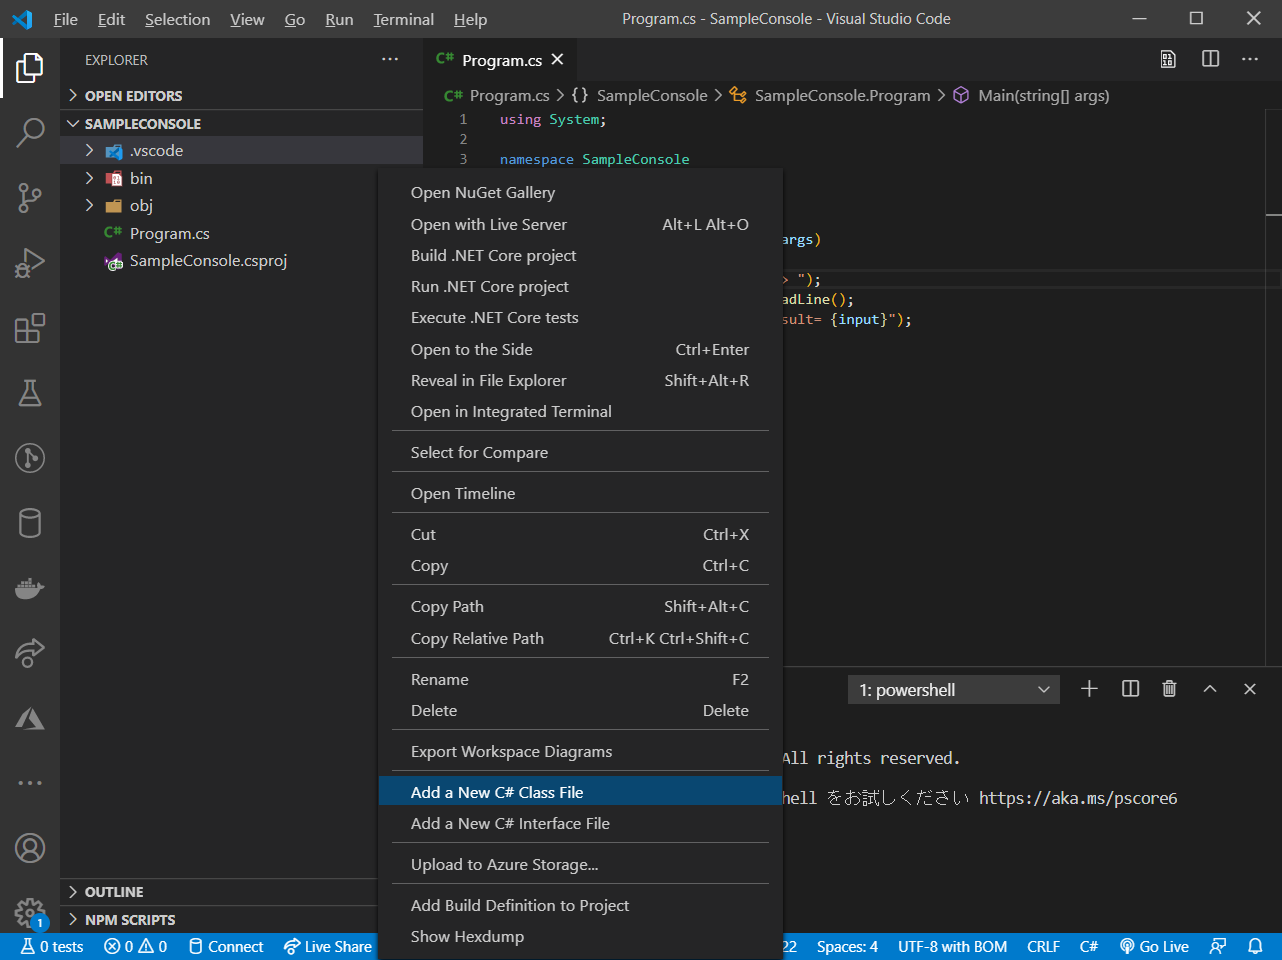Choose Upload to Azure Storage

tap(580, 865)
